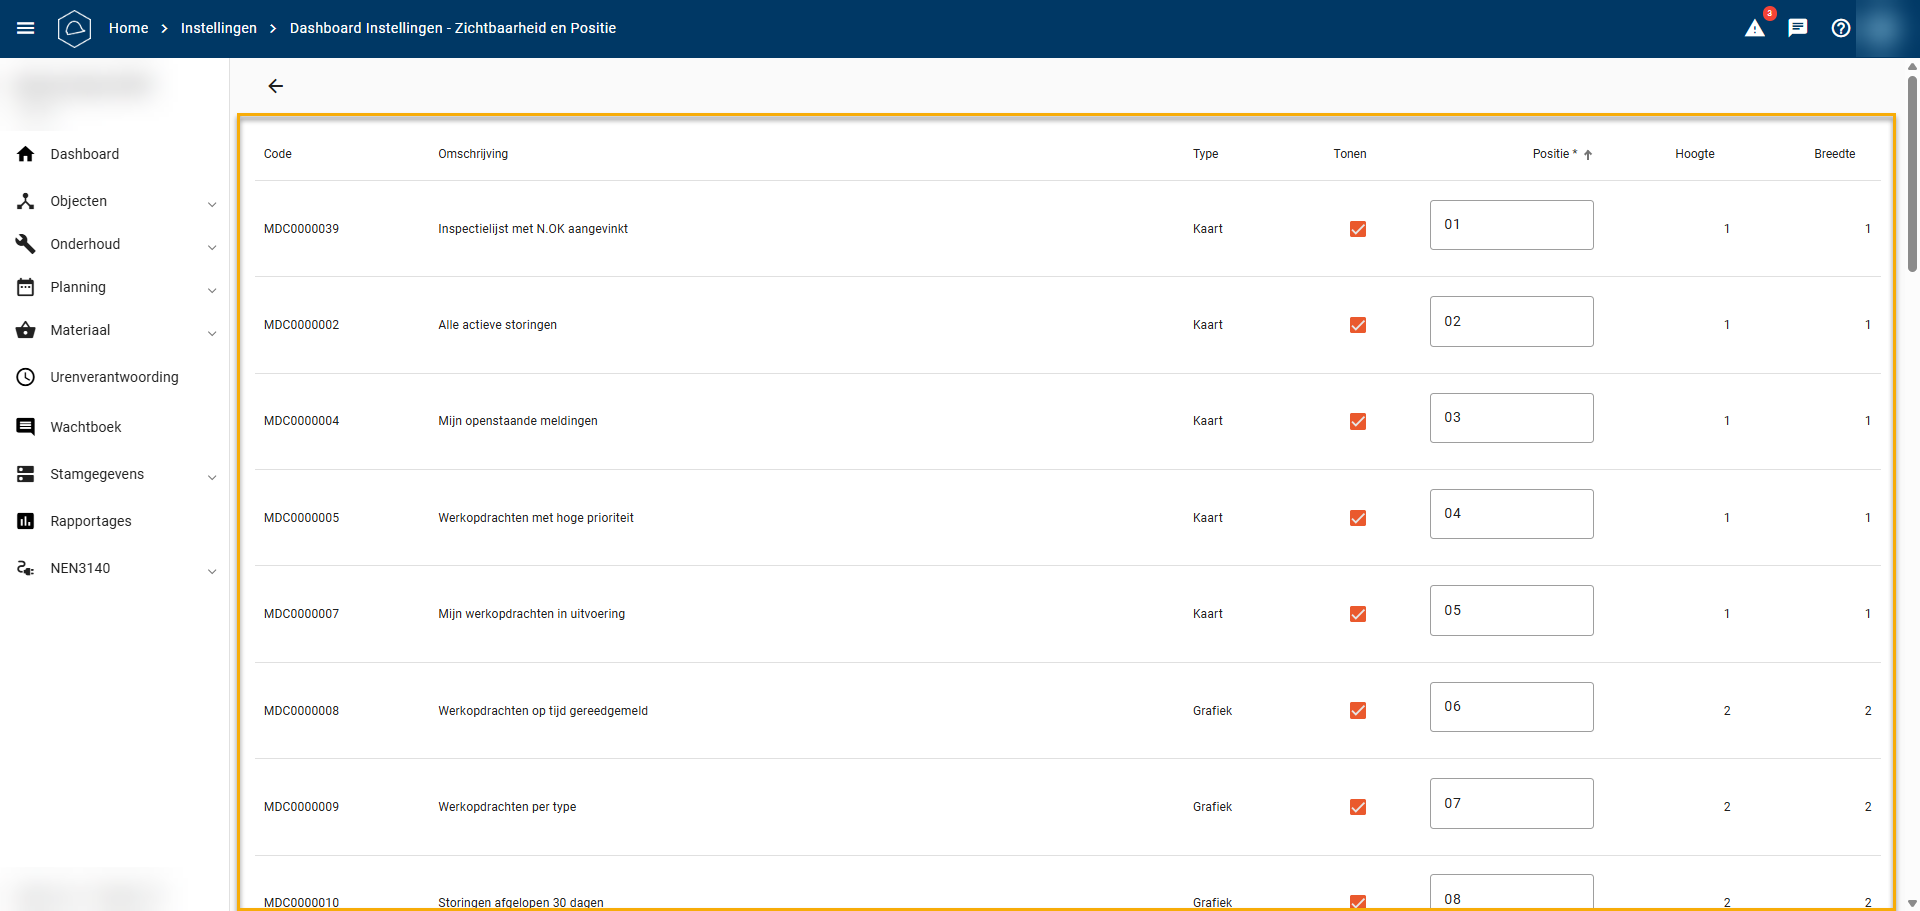Screen dimensions: 1920x911
Task: Click the application logo icon
Action: click(x=74, y=28)
